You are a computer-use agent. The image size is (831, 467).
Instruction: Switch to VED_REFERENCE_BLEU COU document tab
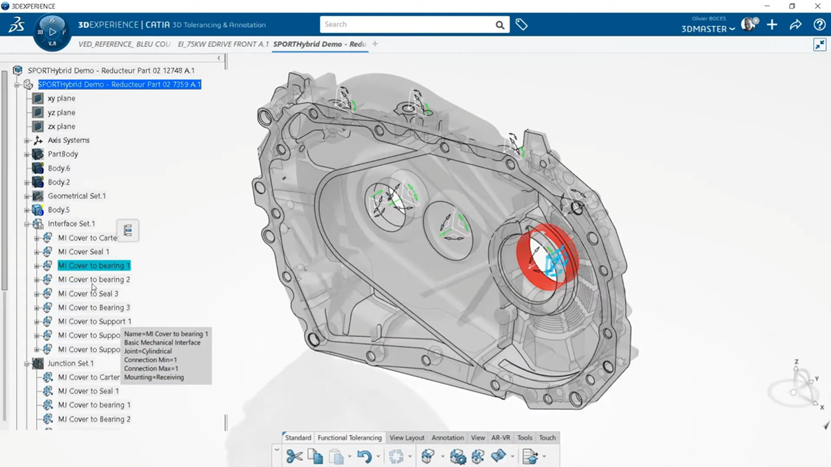(x=125, y=44)
